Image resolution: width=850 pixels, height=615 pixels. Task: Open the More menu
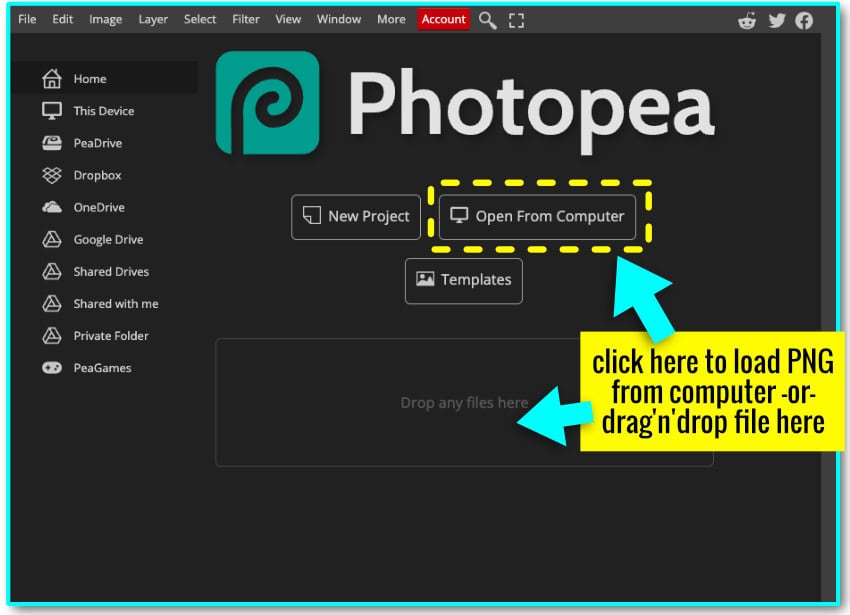click(391, 20)
